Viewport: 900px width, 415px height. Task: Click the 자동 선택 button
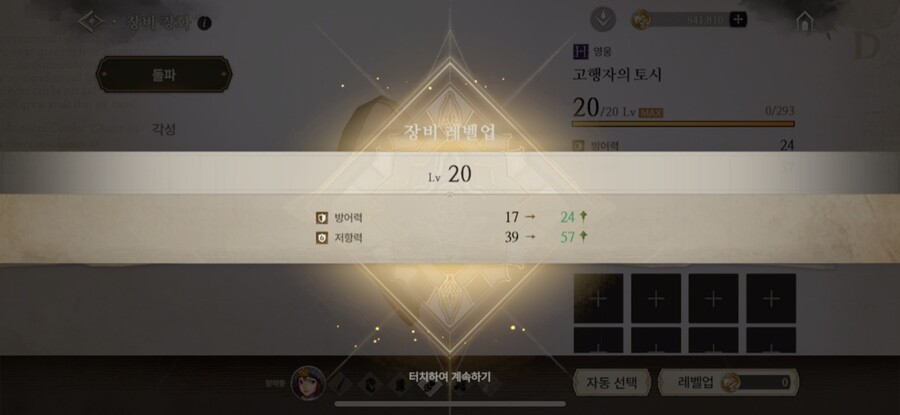point(612,382)
